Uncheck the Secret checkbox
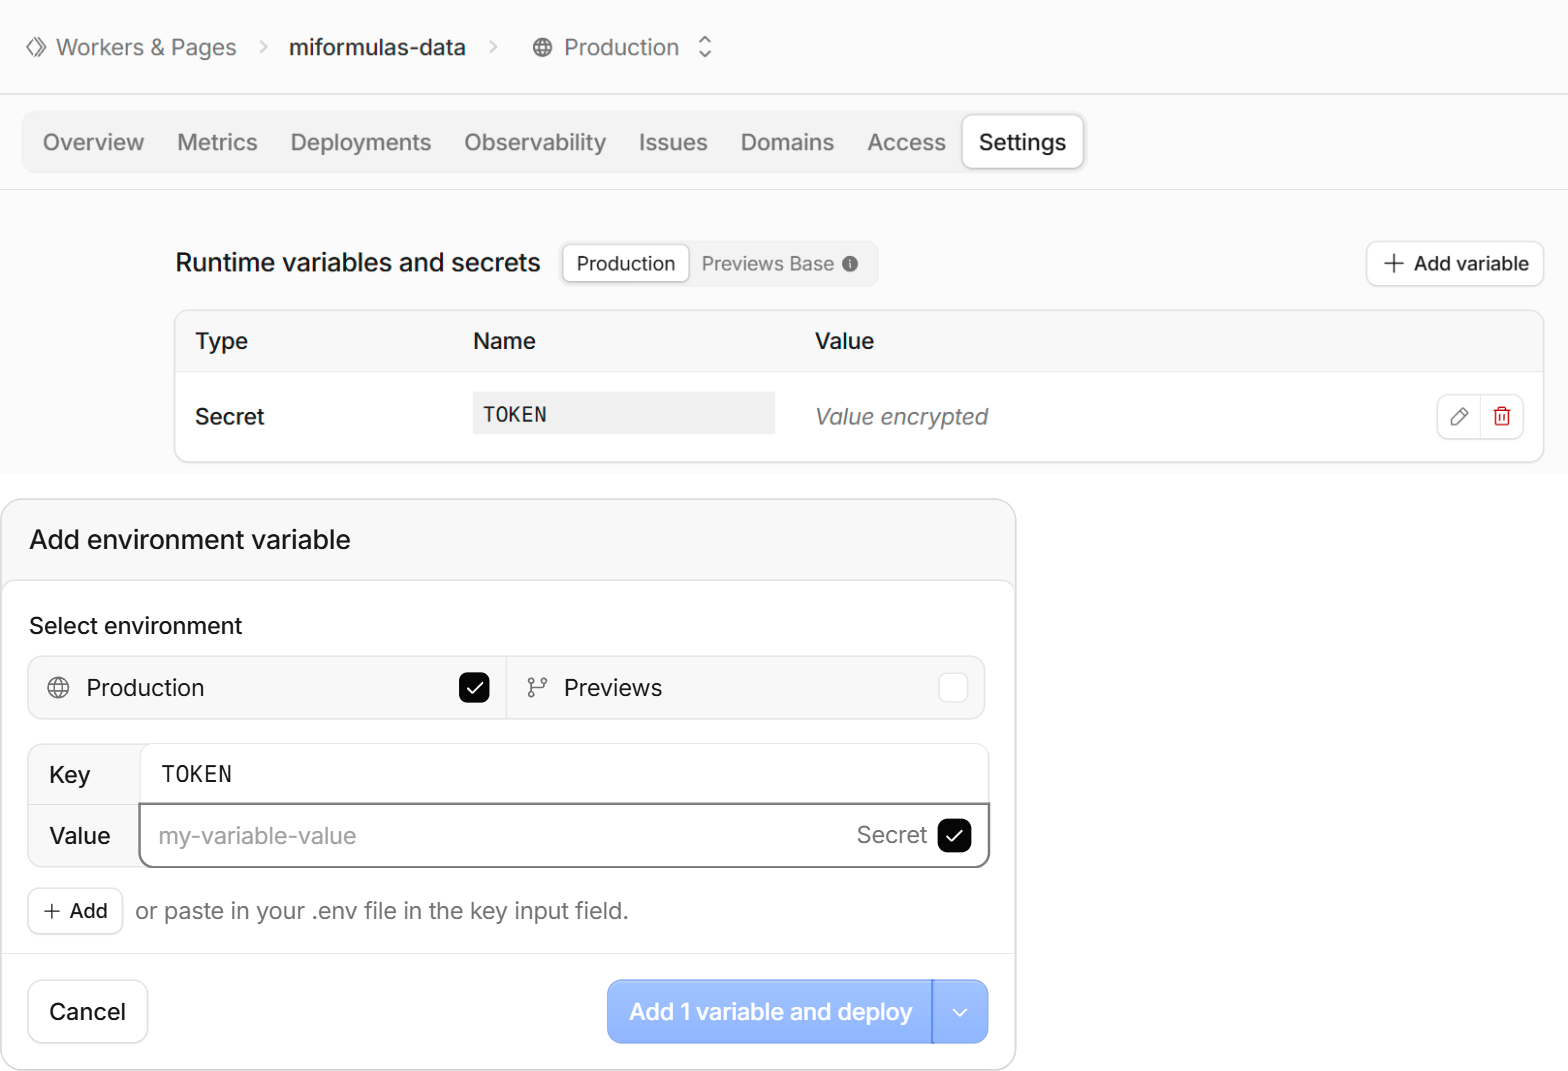The height and width of the screenshot is (1071, 1568). pyautogui.click(x=954, y=835)
